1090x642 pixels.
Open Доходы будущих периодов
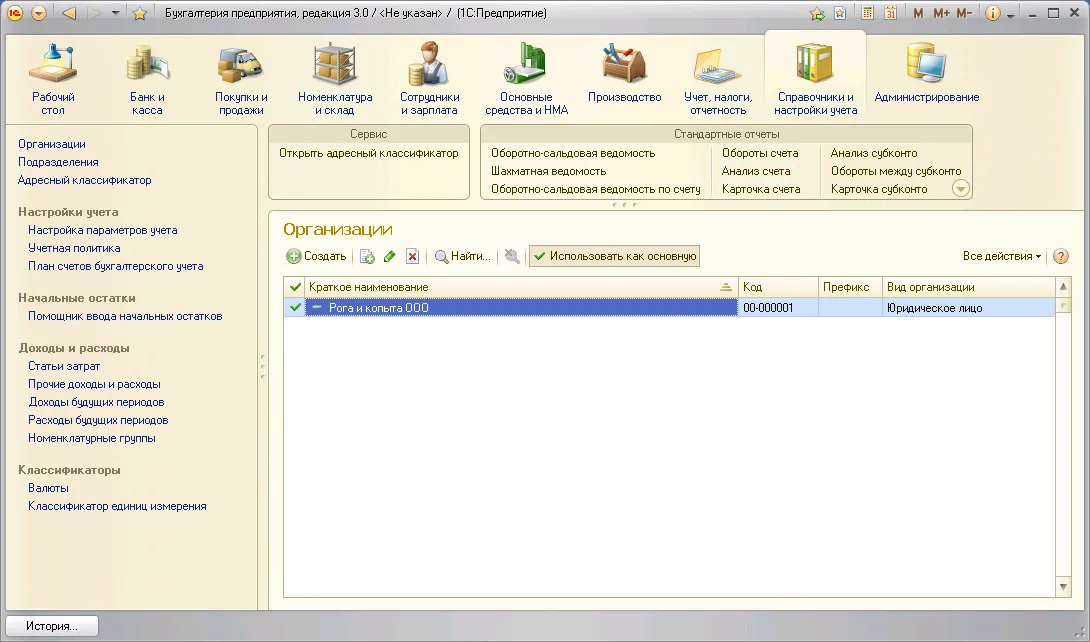[97, 402]
